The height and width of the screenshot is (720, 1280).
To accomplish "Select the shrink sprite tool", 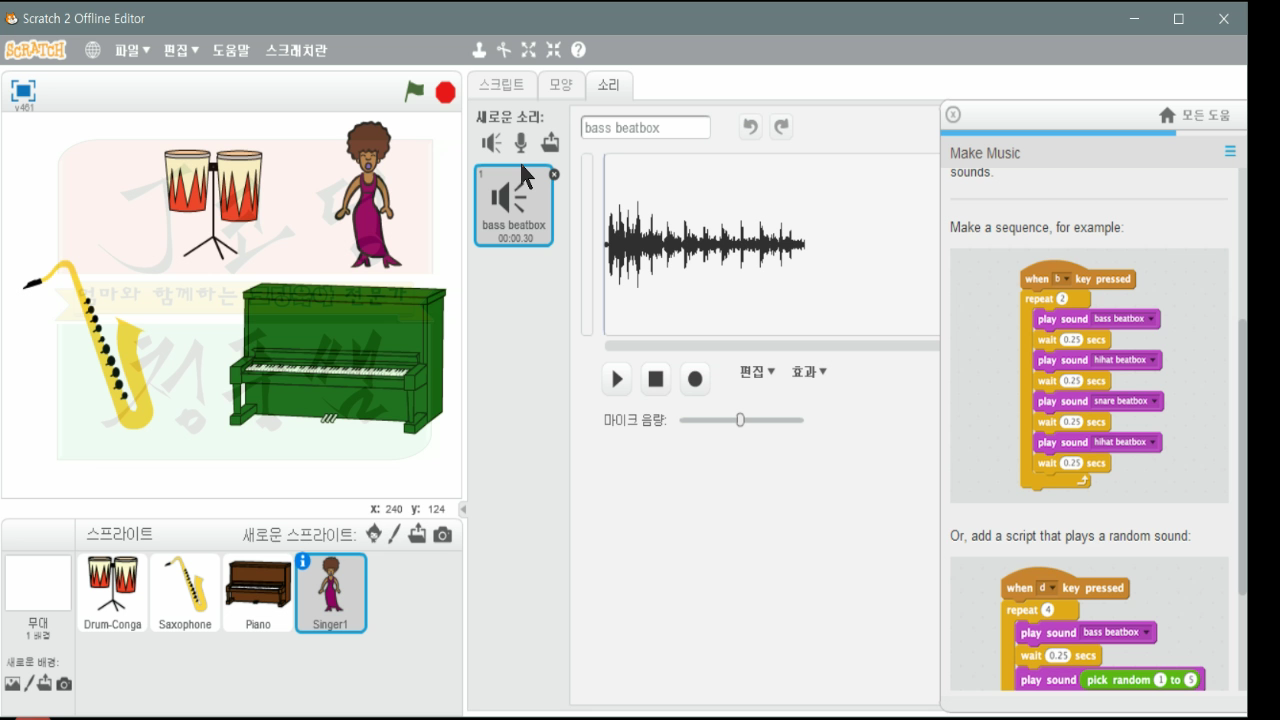I will (553, 50).
